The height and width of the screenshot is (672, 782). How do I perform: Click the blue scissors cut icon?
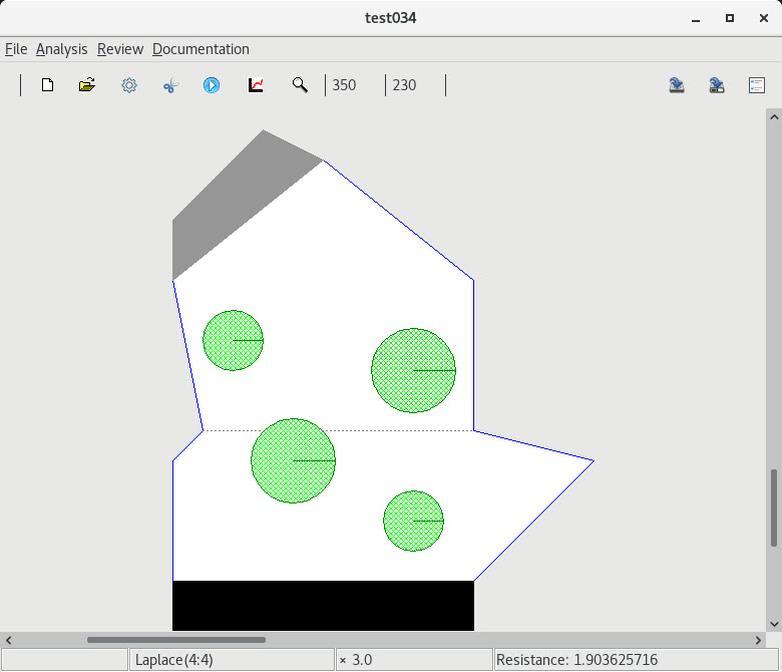tap(170, 85)
